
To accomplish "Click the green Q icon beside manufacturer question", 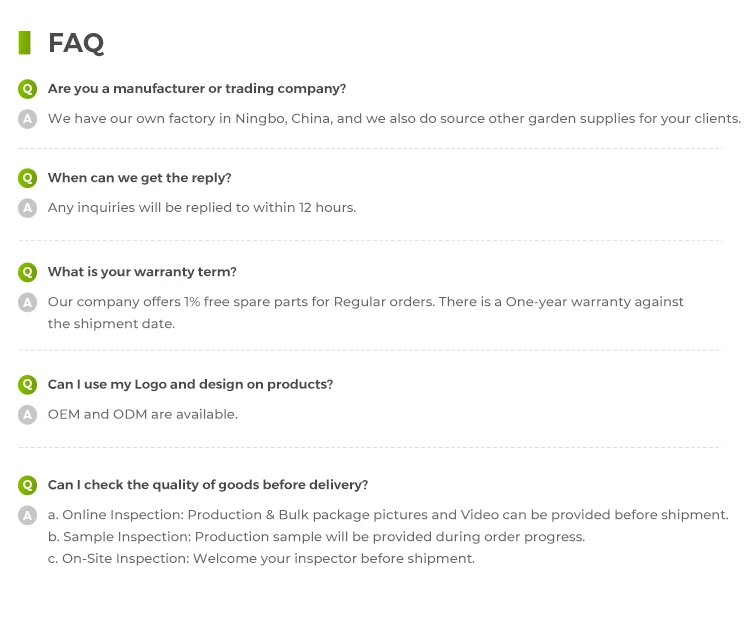I will point(27,89).
